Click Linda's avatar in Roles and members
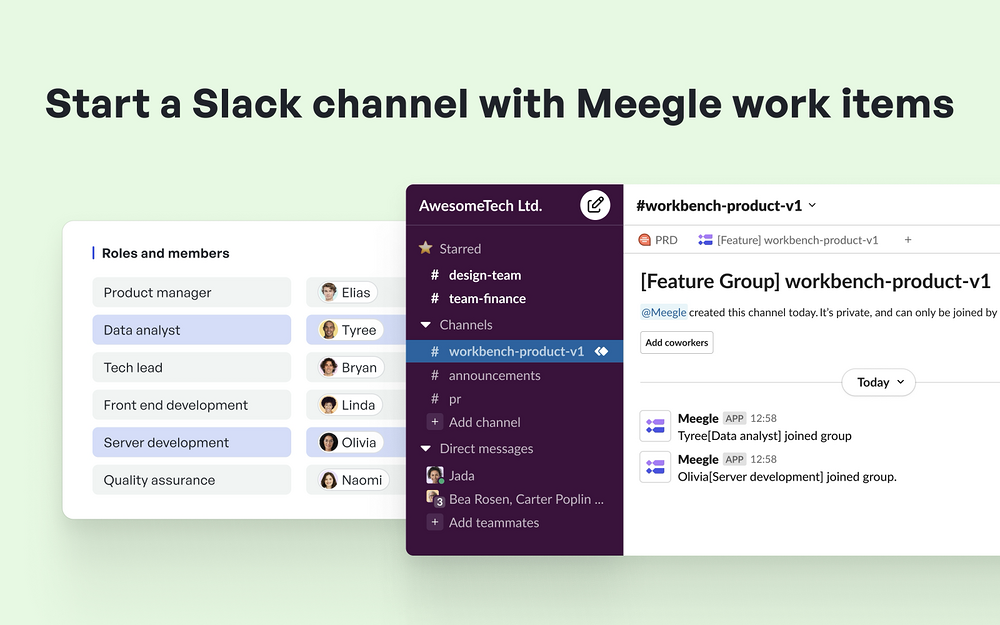Screen dimensions: 1000x625 (328, 405)
